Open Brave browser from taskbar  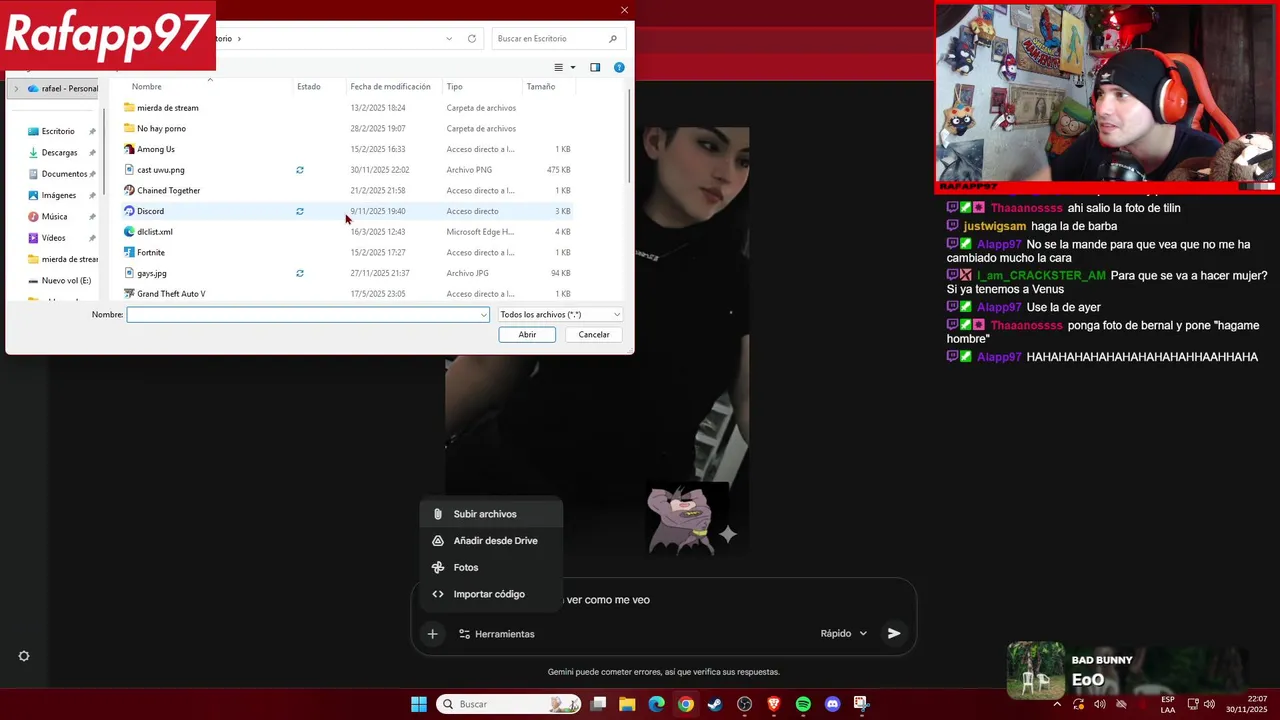coord(773,704)
